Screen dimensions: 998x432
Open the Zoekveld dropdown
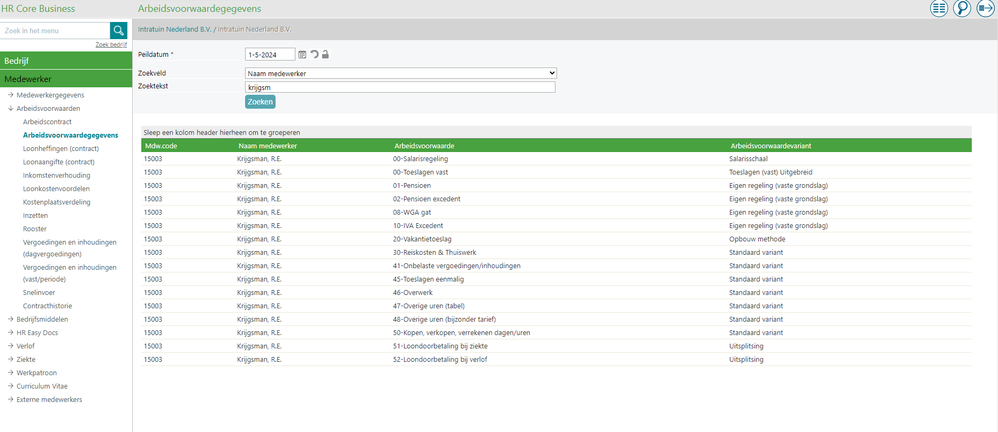click(x=401, y=74)
